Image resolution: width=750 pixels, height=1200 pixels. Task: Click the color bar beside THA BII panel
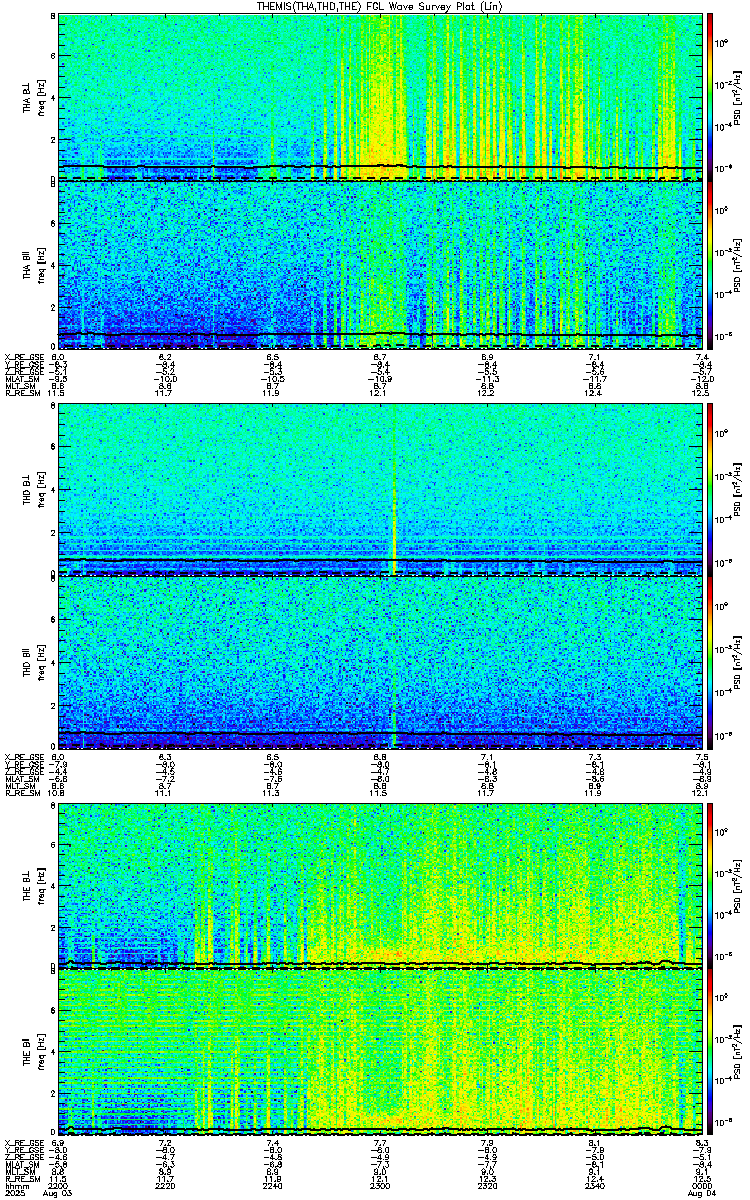click(x=711, y=265)
